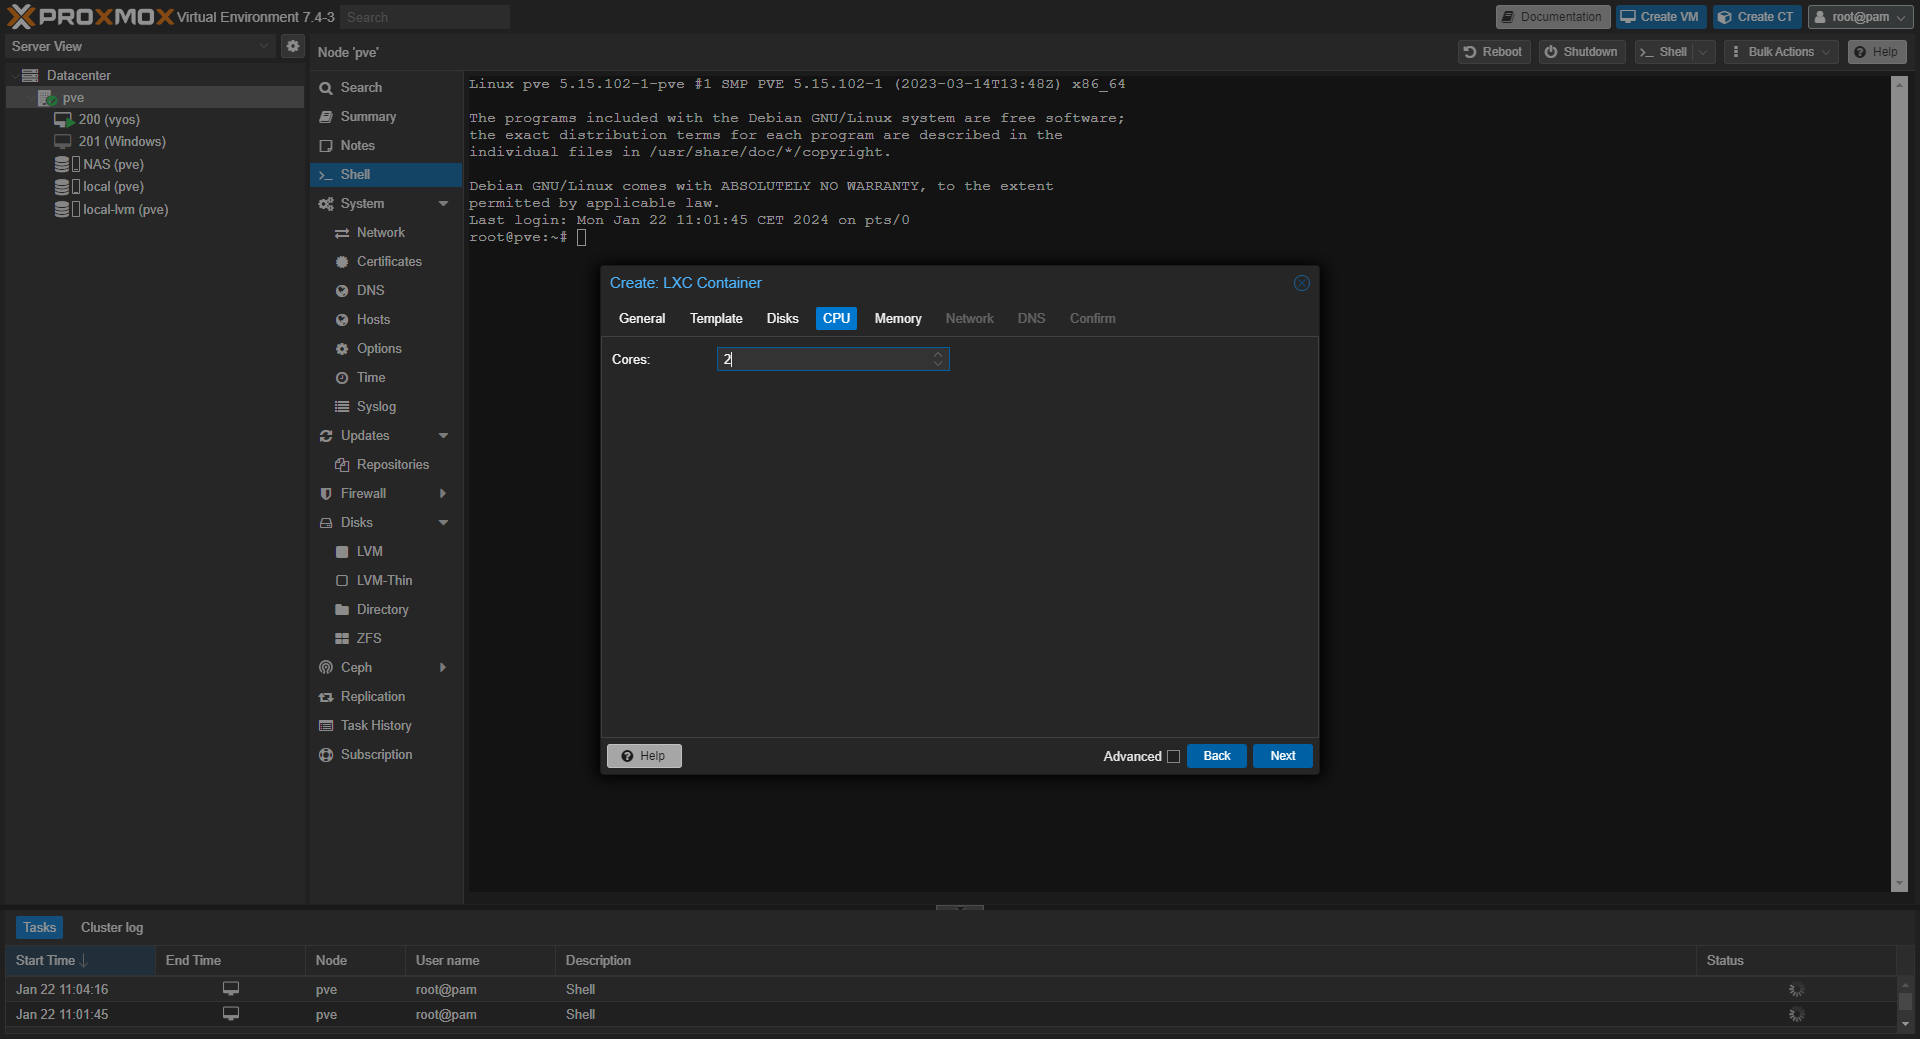Open node Options panel
This screenshot has height=1039, width=1920.
(386, 348)
